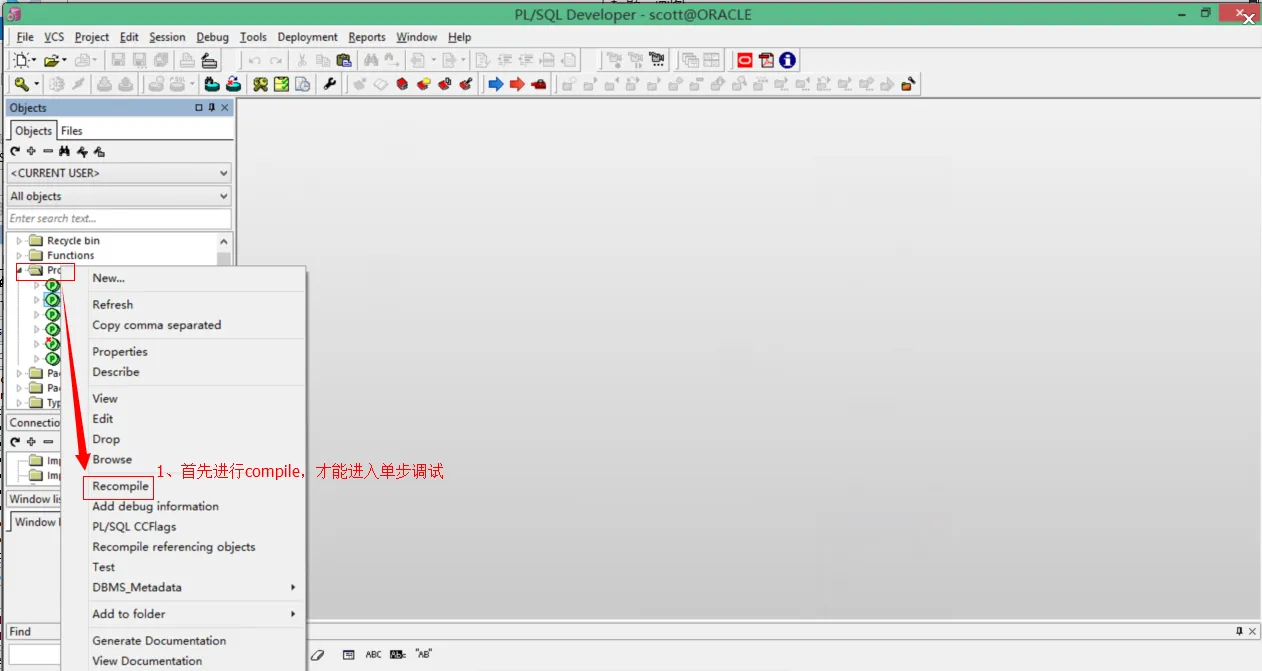Open the Add to folder submenu
Viewport: 1262px width, 671px height.
[183, 614]
